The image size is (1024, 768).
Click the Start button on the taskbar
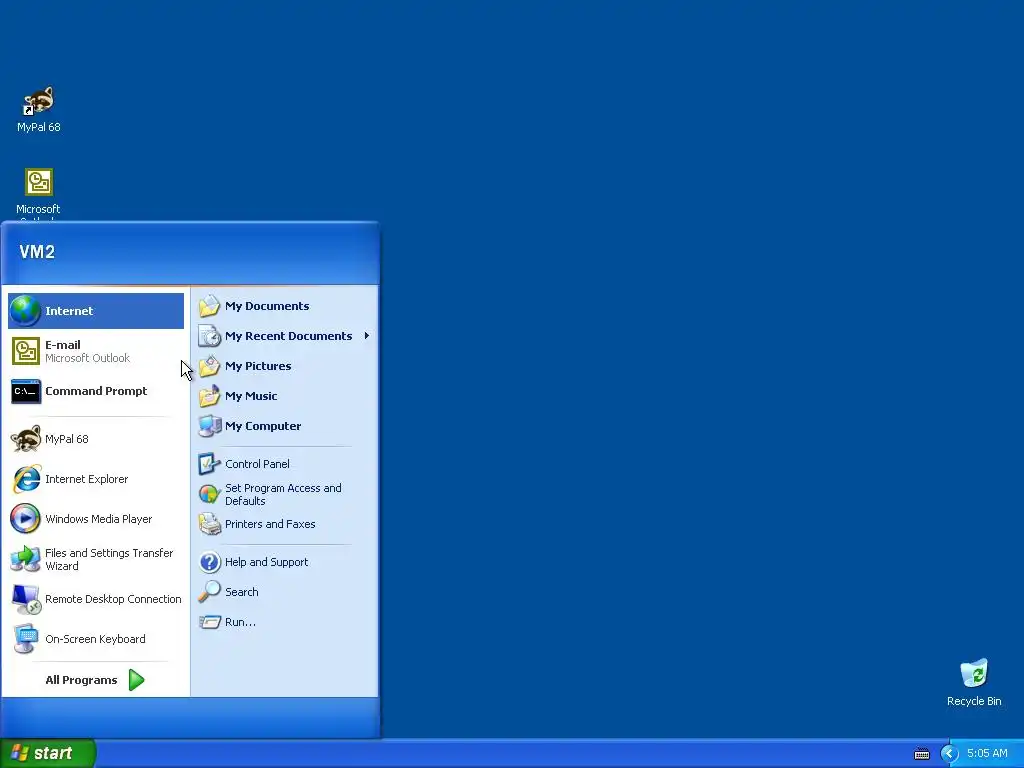pyautogui.click(x=48, y=753)
